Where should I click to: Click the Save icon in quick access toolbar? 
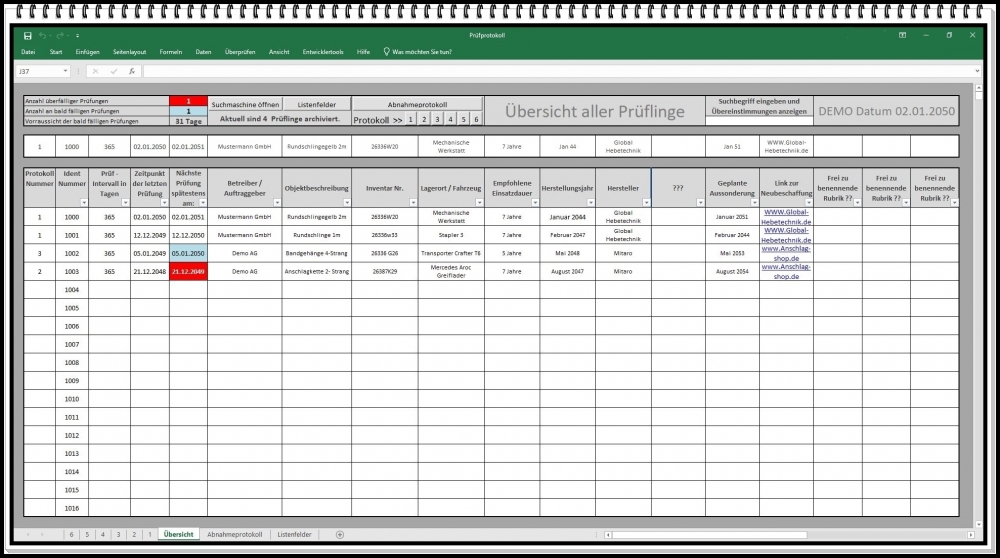[28, 35]
